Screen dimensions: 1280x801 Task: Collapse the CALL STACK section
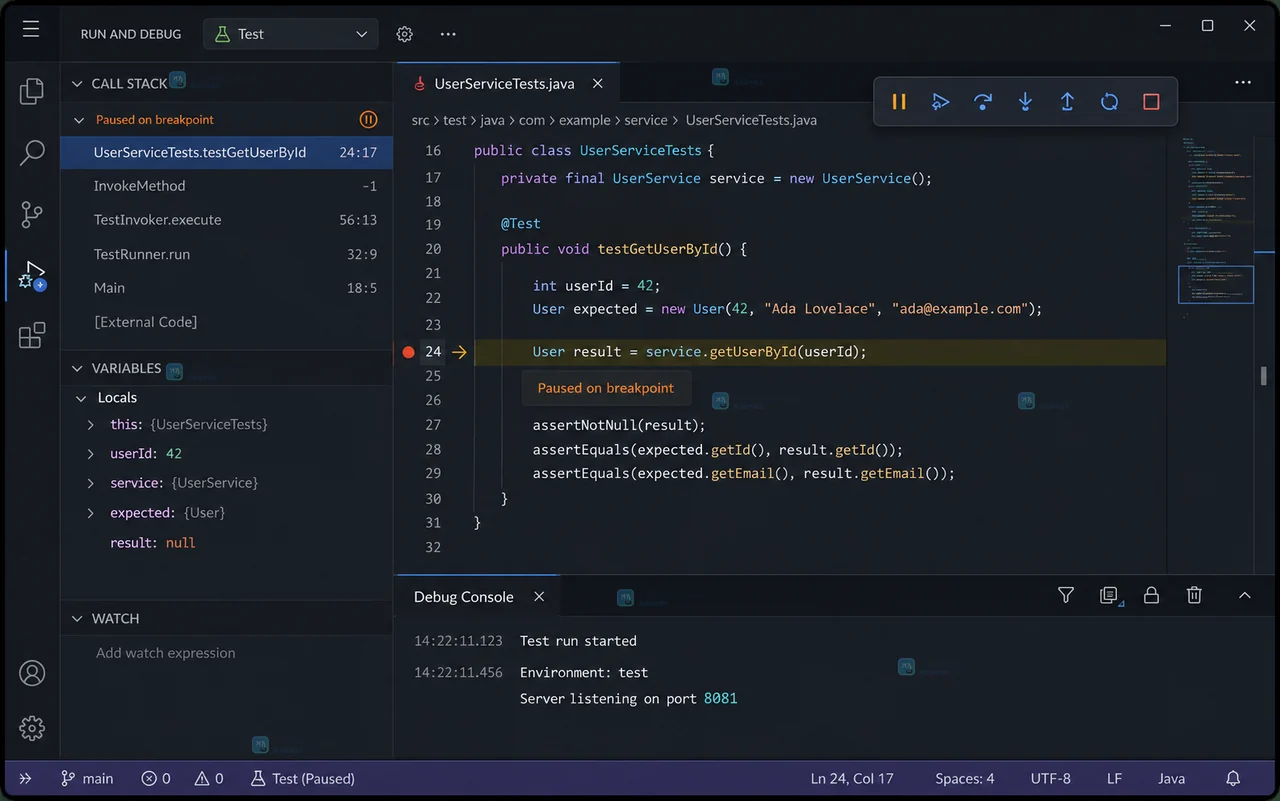click(x=77, y=84)
